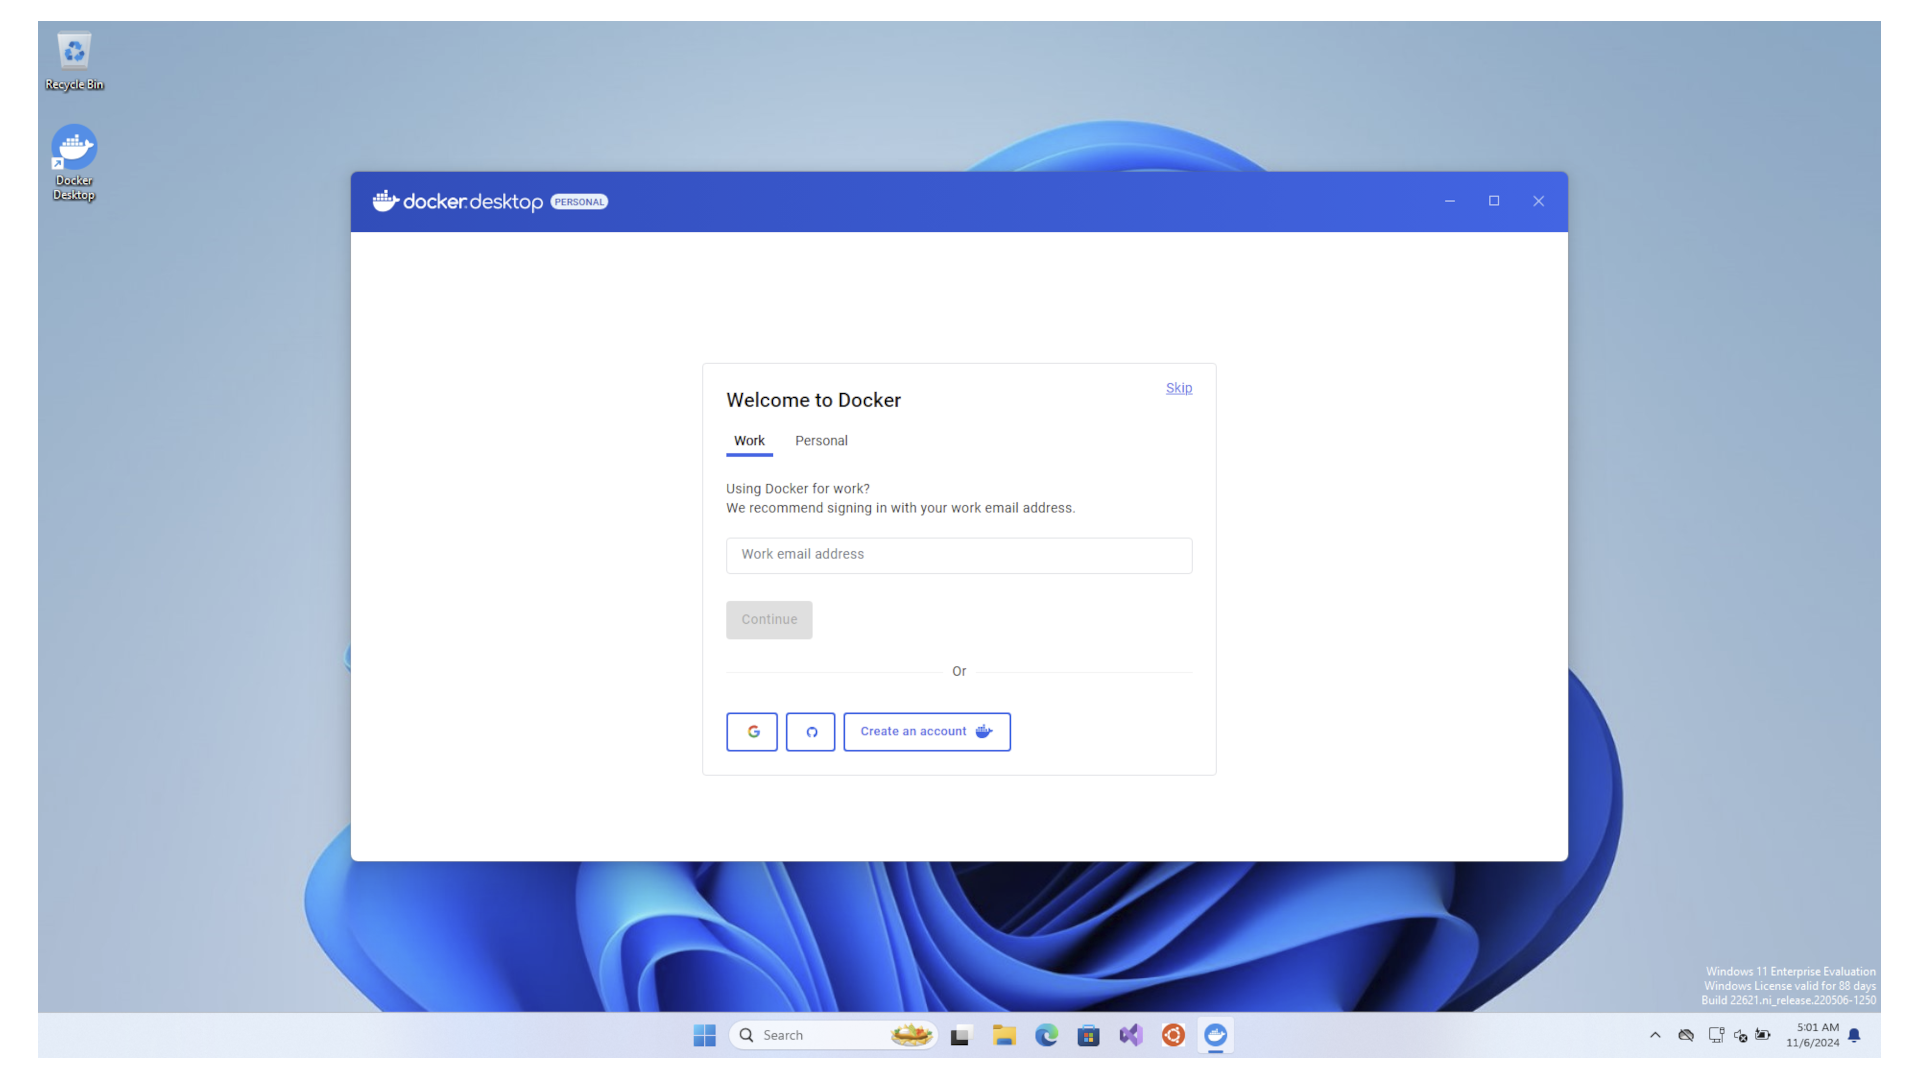Open Microsoft Edge from the taskbar
The width and height of the screenshot is (1920, 1080).
(1046, 1035)
